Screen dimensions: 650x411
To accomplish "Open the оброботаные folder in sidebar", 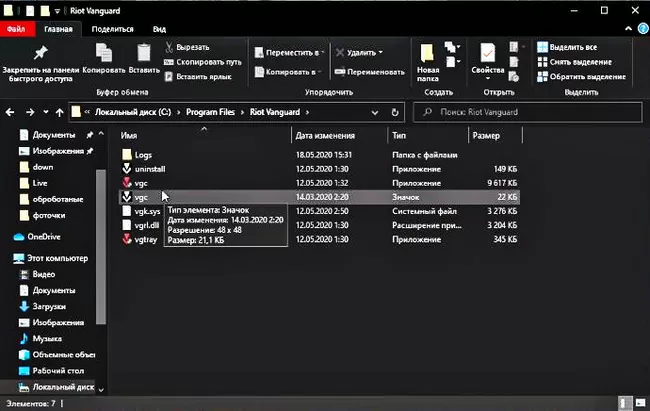I will click(x=57, y=199).
